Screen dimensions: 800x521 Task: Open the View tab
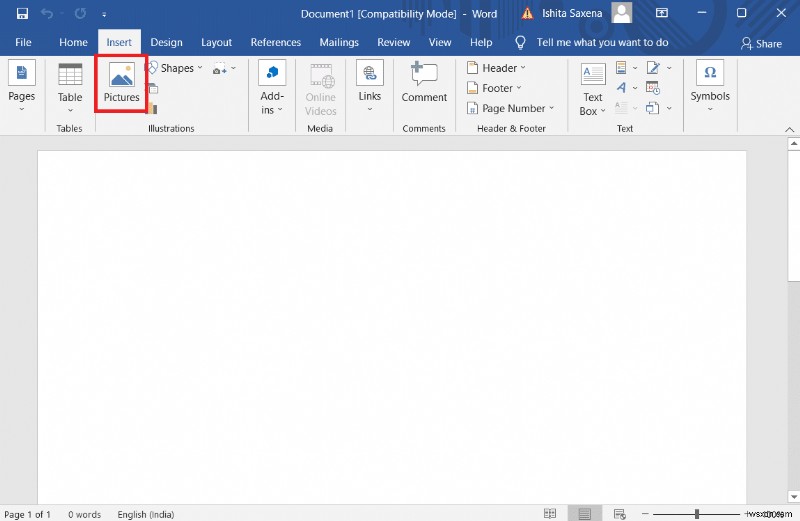click(440, 42)
